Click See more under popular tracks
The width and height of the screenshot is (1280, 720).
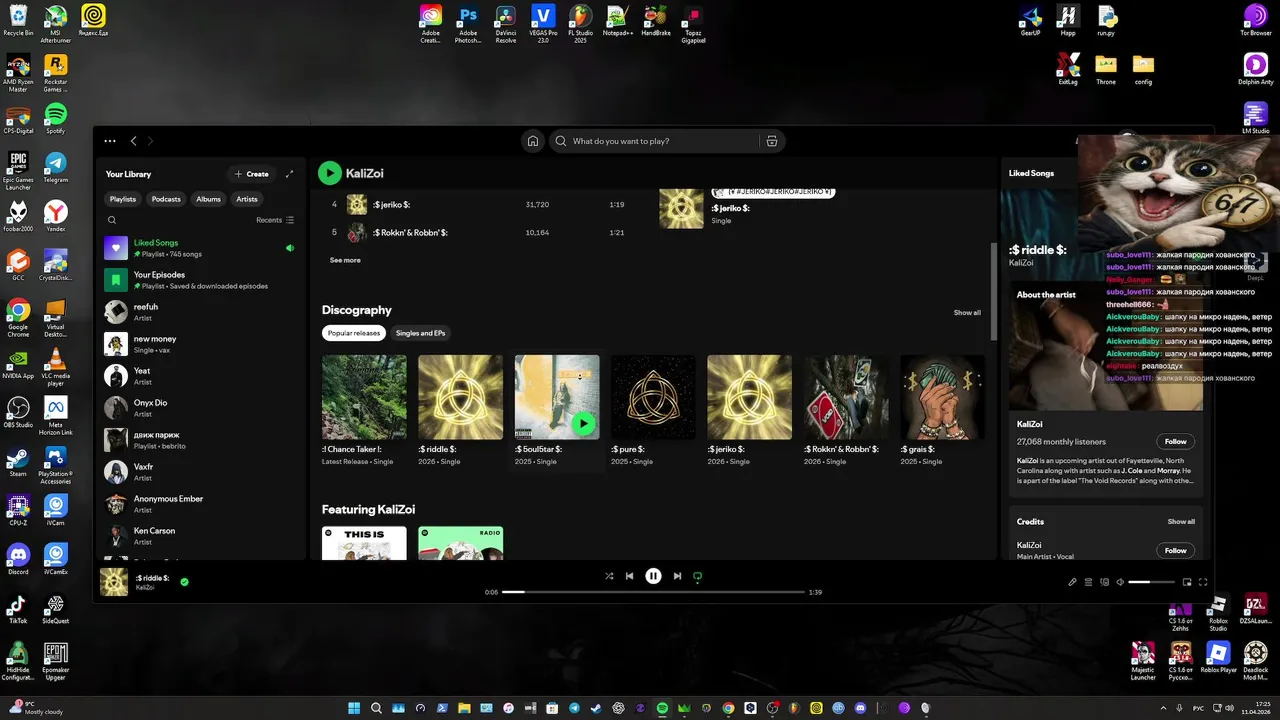click(x=345, y=260)
